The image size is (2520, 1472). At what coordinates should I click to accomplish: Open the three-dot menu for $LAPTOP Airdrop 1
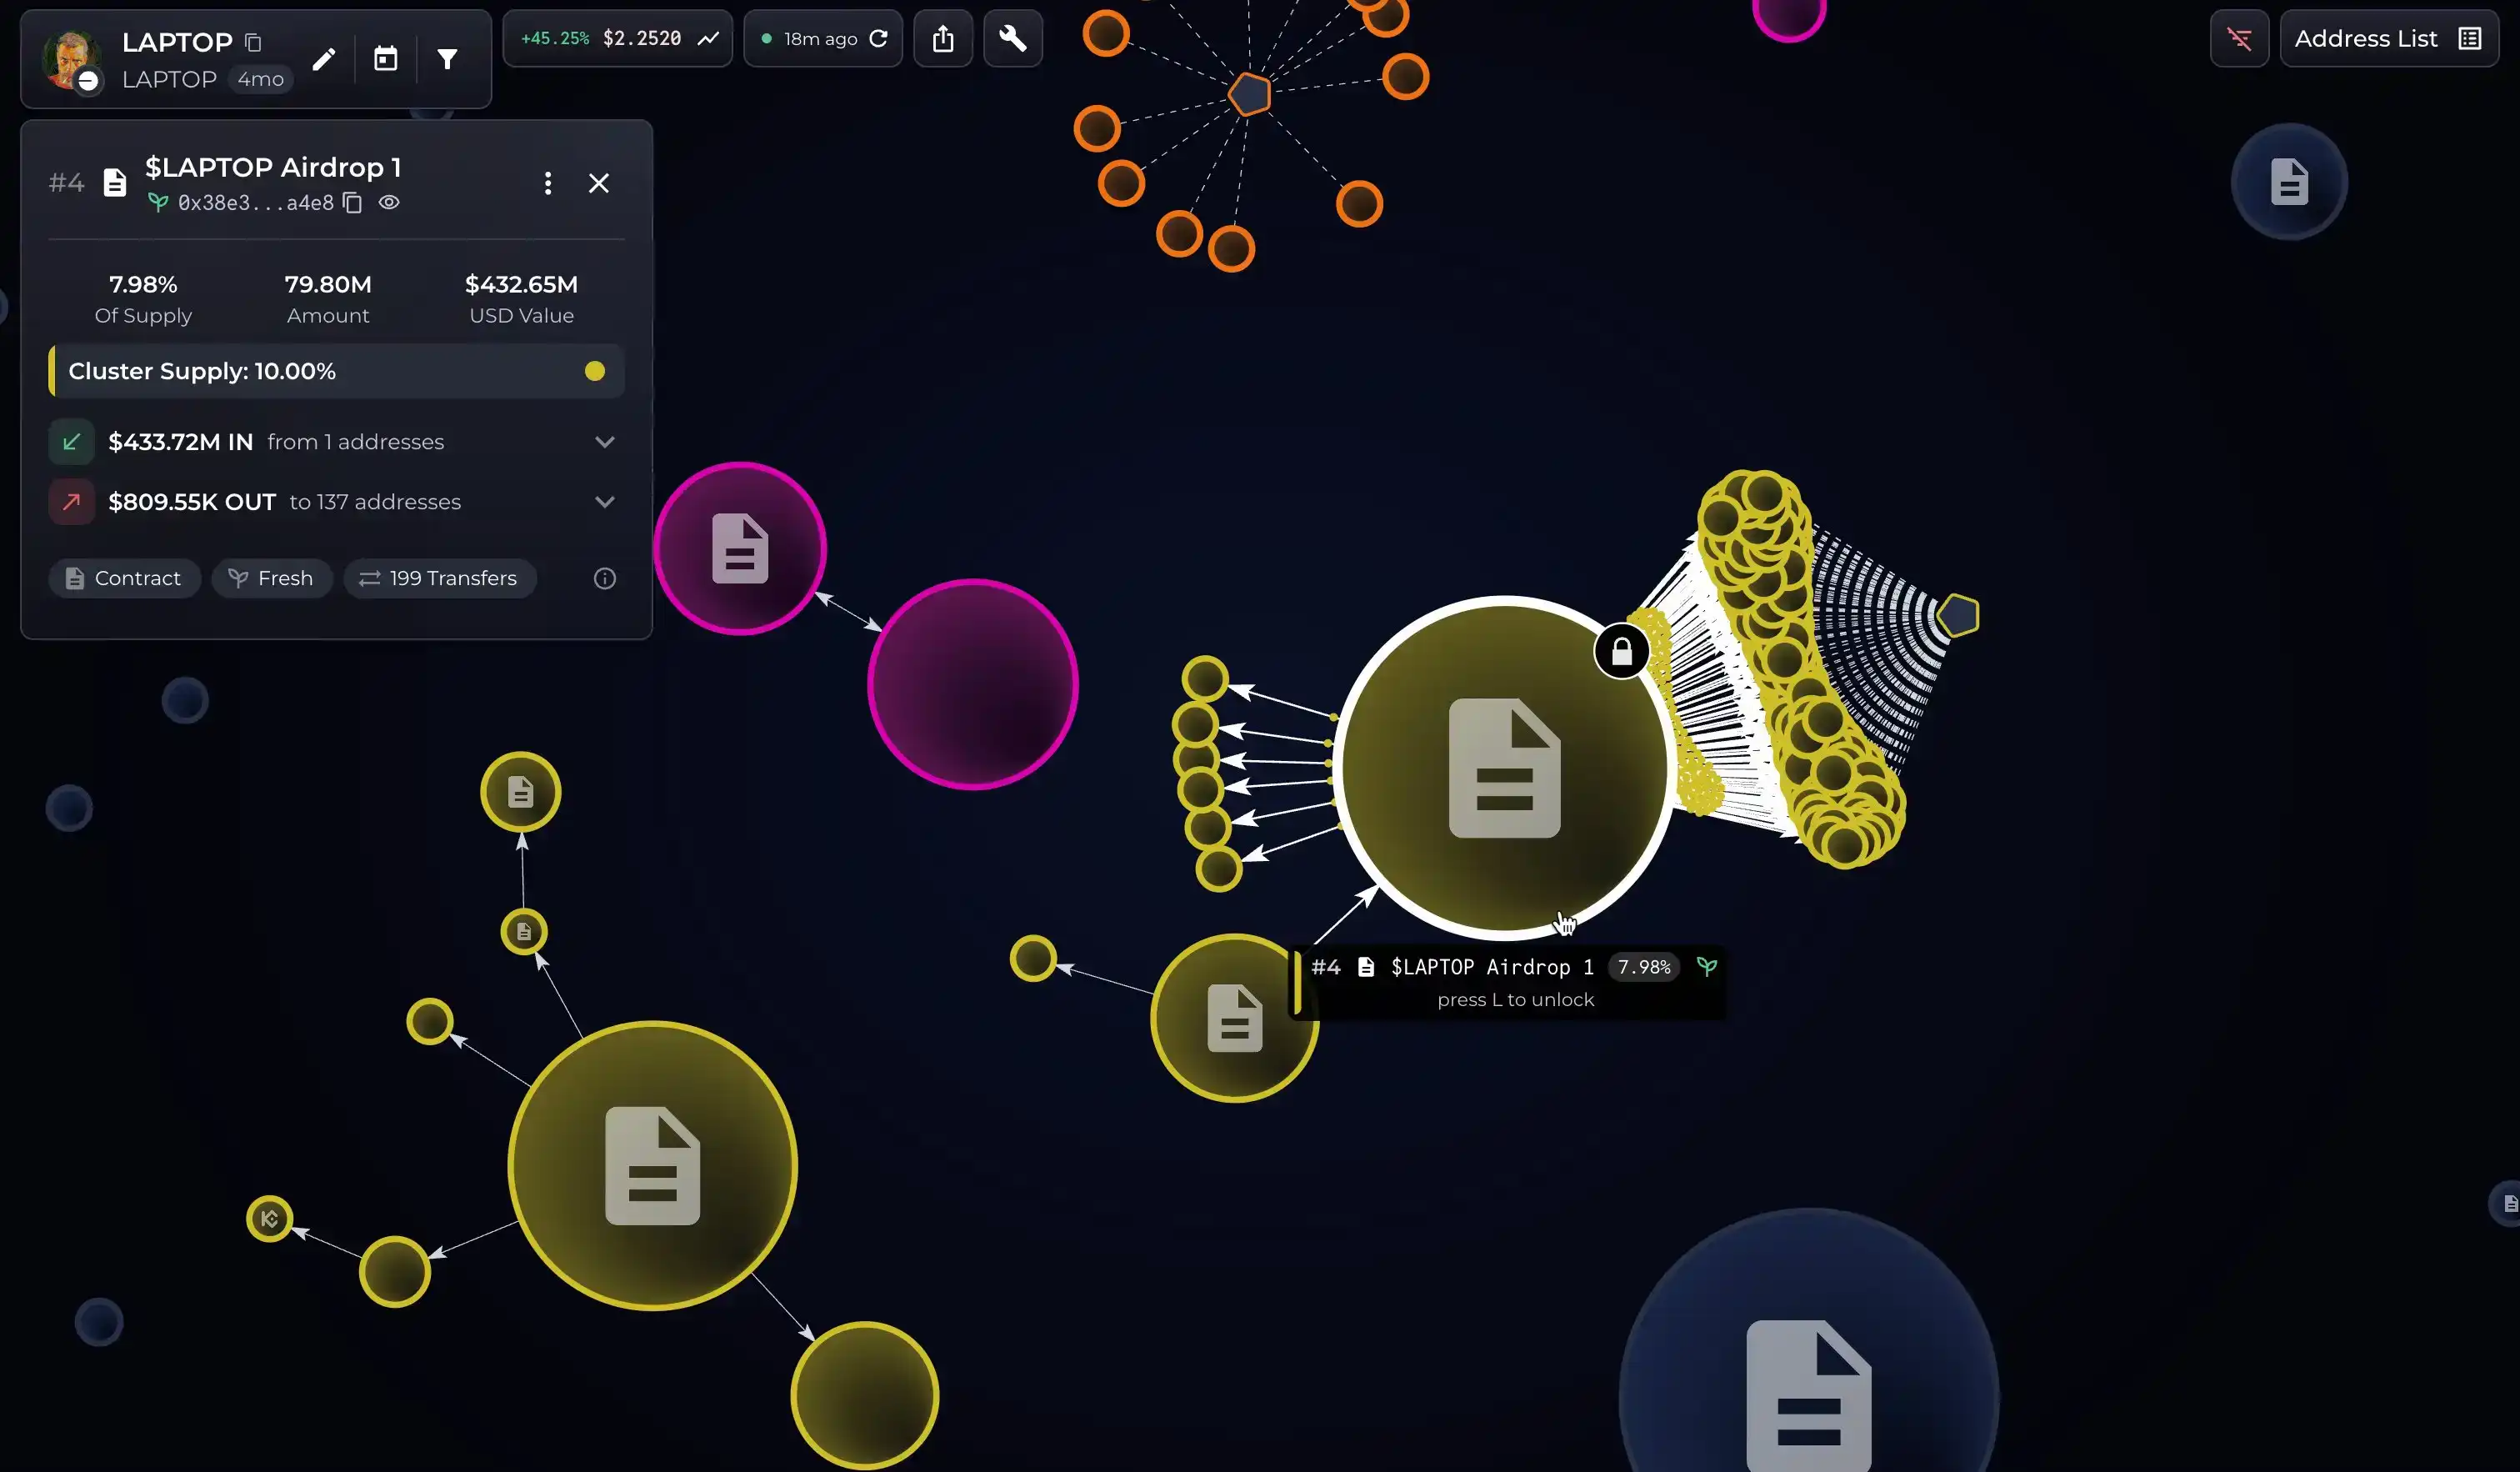point(547,182)
